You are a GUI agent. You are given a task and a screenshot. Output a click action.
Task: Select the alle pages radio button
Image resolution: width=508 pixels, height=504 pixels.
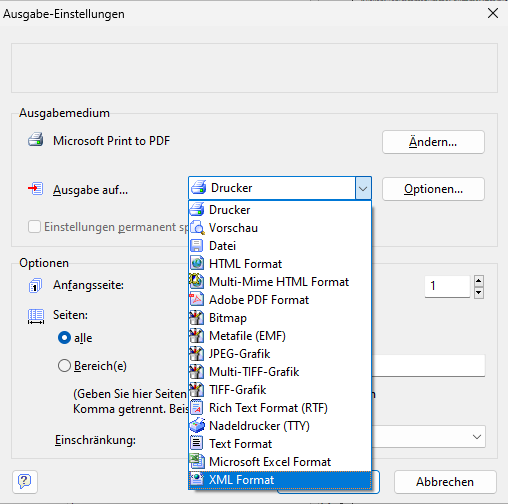tap(64, 338)
